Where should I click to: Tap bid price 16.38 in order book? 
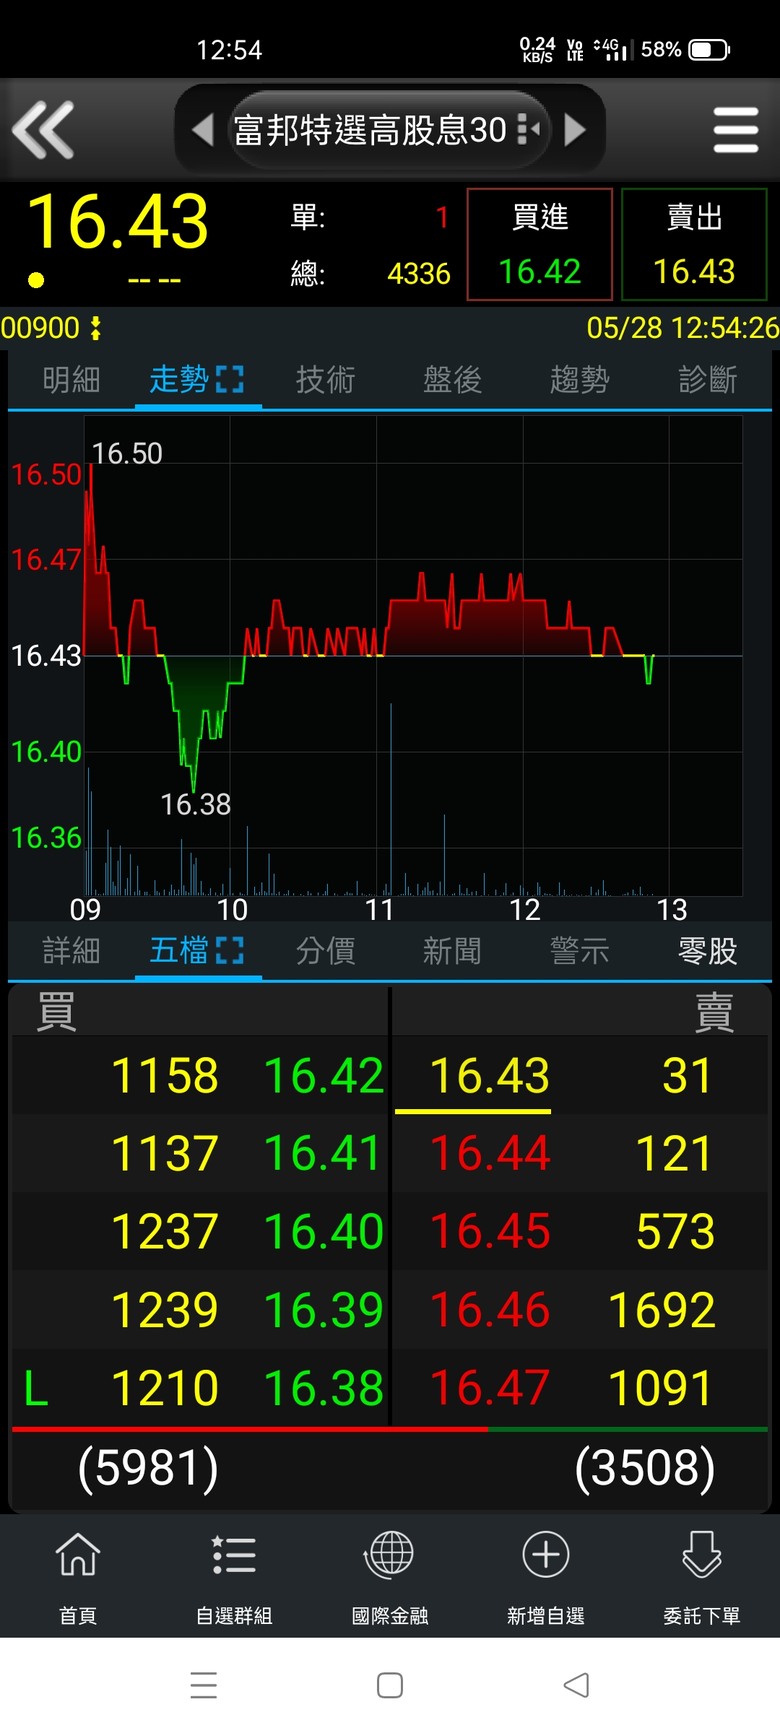tap(324, 1388)
